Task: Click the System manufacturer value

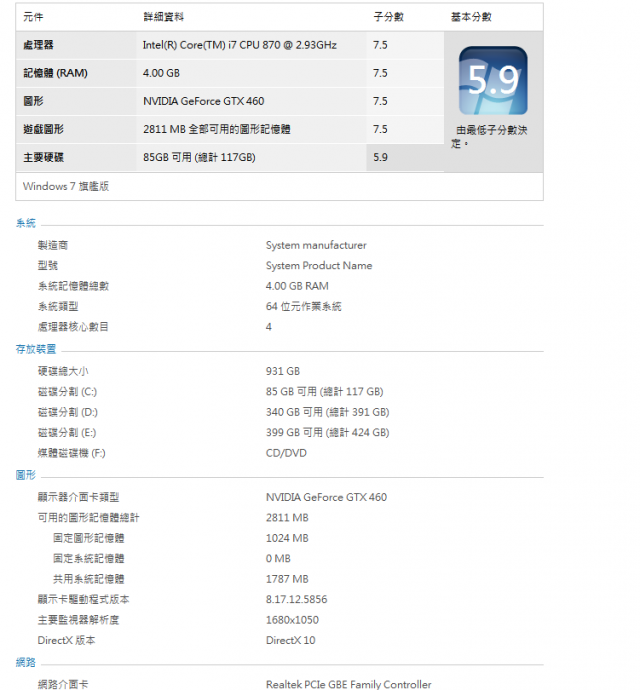Action: pos(316,245)
